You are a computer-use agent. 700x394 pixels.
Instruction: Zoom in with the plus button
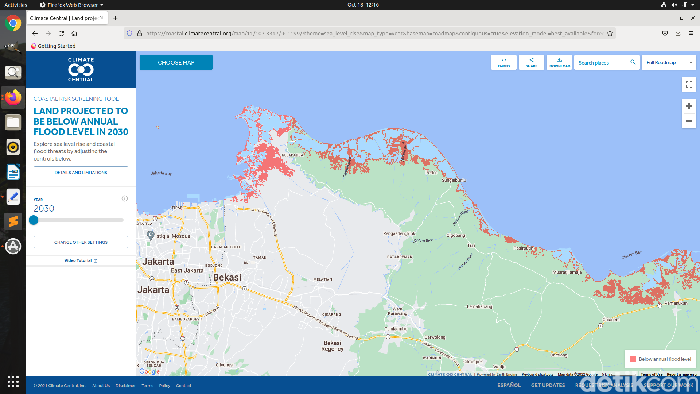pos(688,106)
